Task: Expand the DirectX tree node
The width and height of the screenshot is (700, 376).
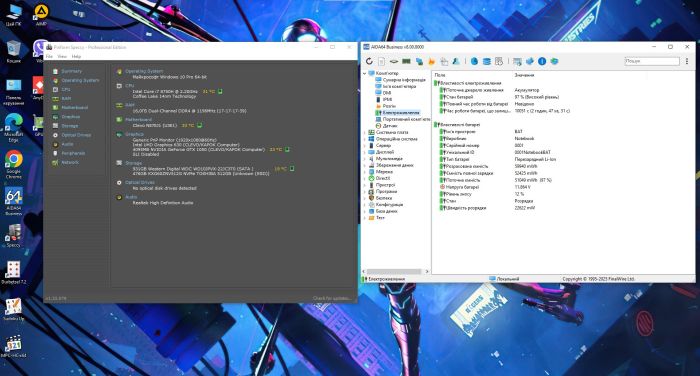Action: pos(365,178)
